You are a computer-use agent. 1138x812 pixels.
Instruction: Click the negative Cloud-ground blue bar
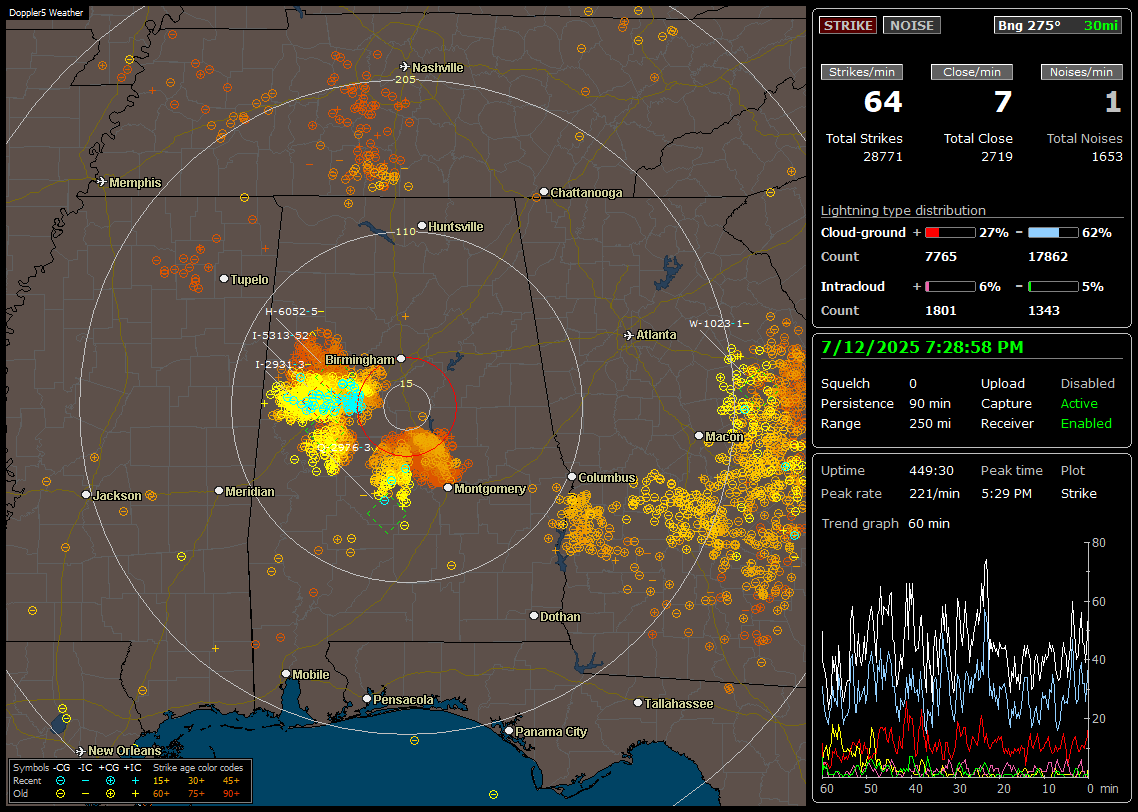(1053, 232)
